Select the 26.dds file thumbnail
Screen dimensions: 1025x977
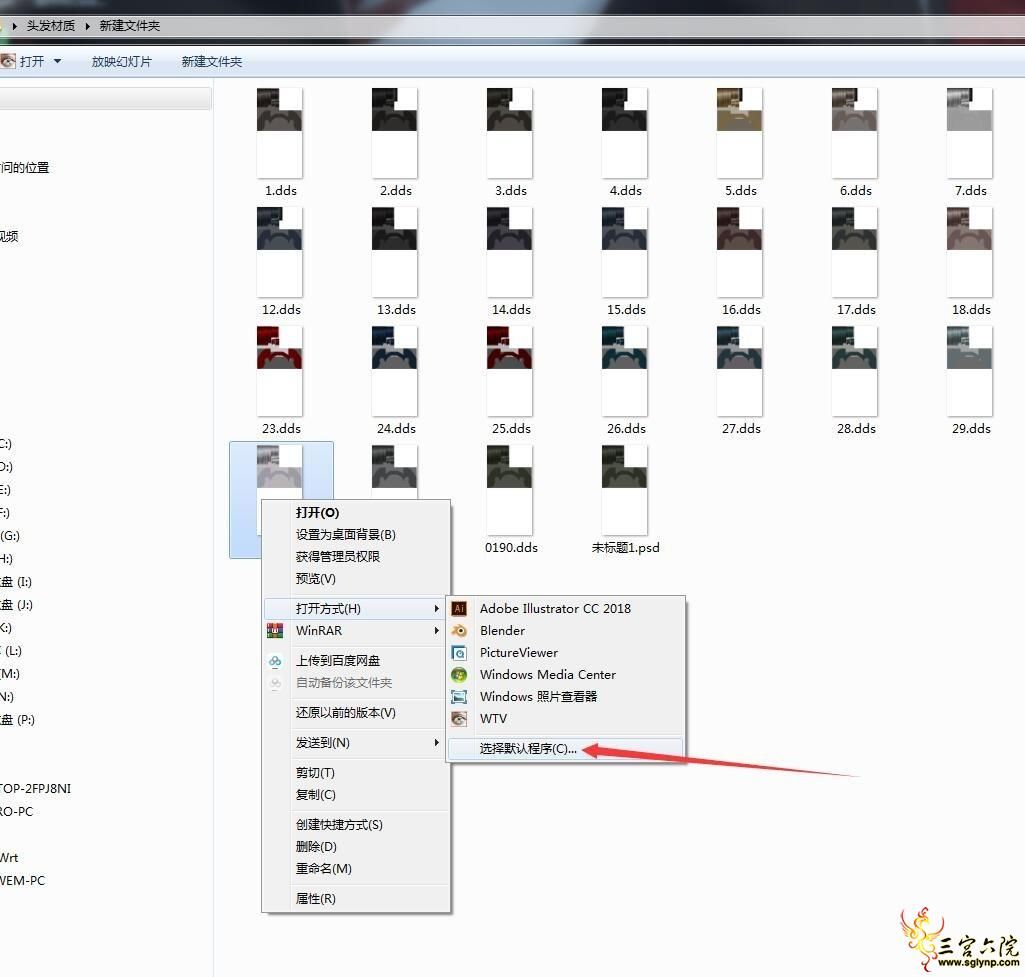coord(625,371)
